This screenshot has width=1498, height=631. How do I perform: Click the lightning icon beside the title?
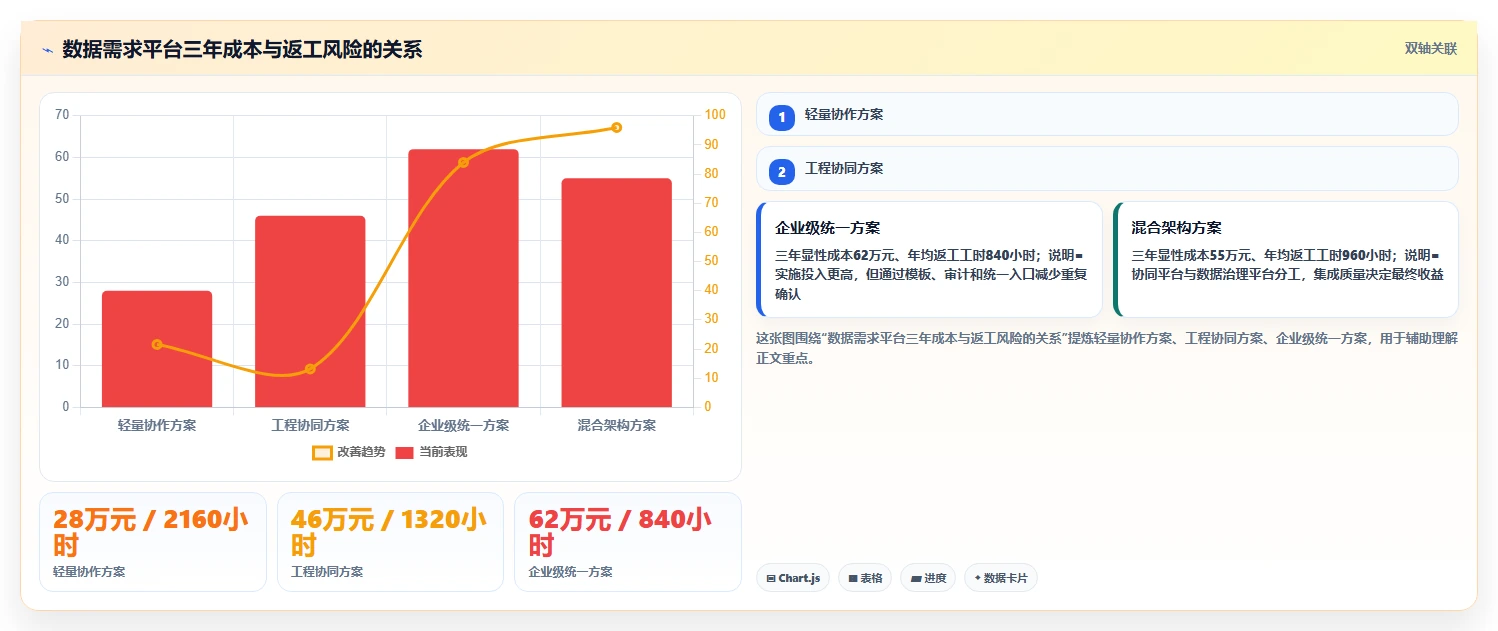(47, 50)
